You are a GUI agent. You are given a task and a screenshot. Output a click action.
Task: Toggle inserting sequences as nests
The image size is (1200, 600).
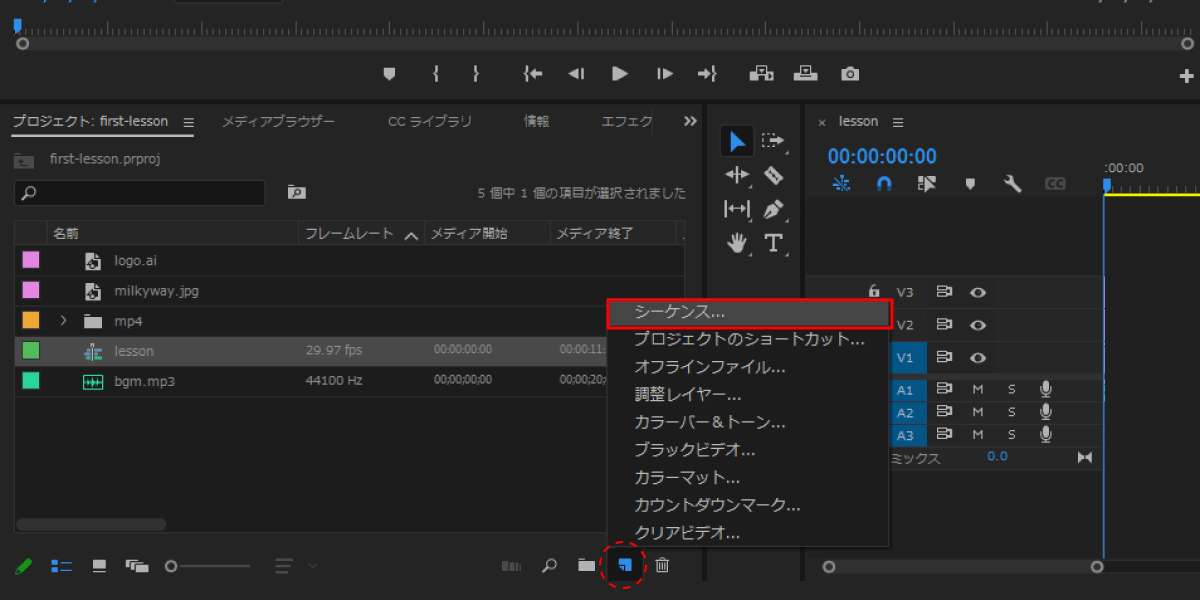(x=842, y=183)
